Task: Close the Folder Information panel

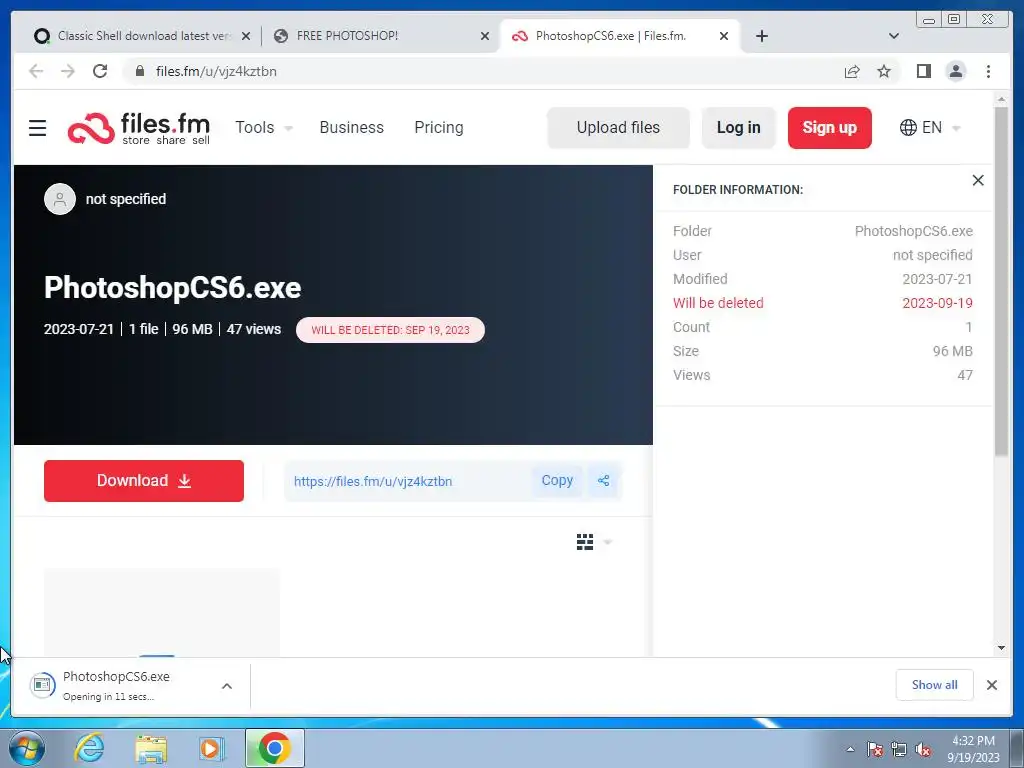Action: coord(978,180)
